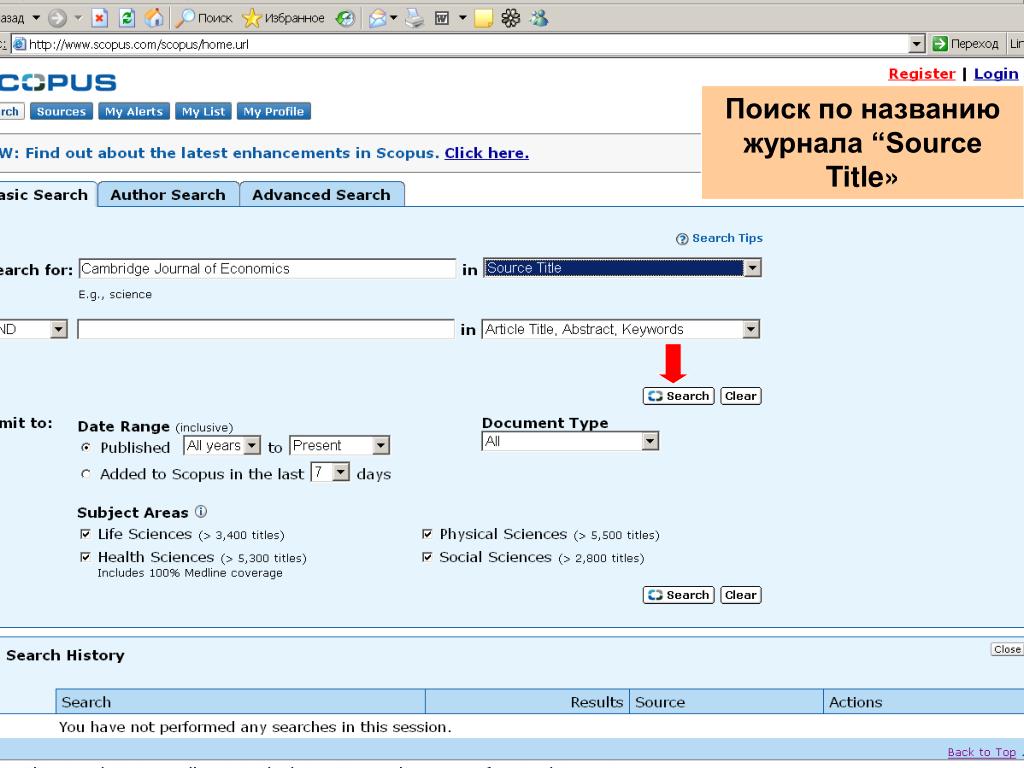Open Favorites (Избранное) star button

coord(283,18)
